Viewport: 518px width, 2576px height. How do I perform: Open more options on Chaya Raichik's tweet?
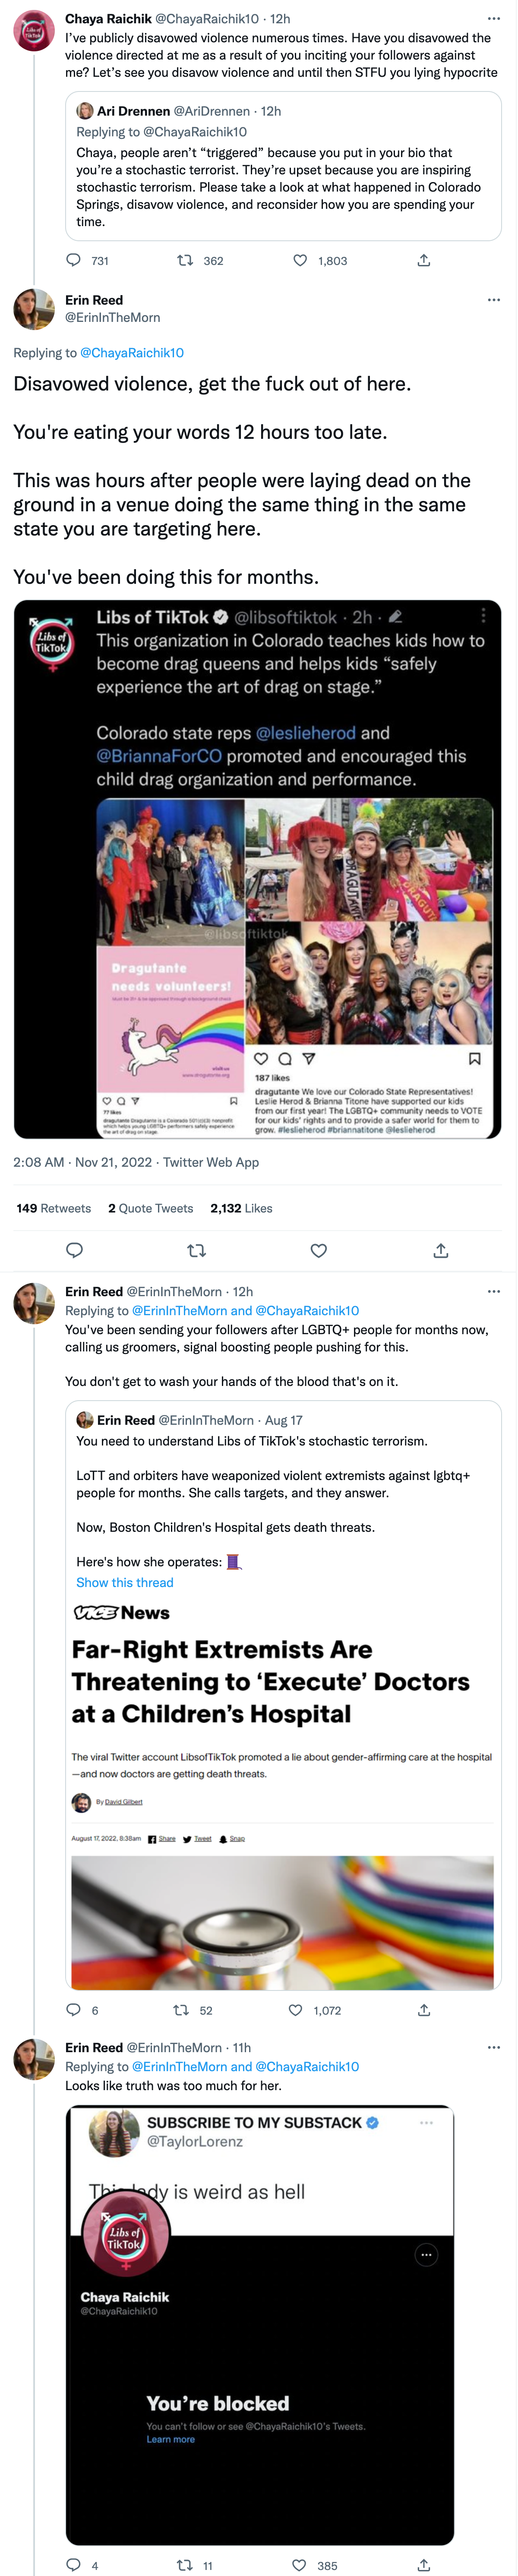[x=493, y=19]
